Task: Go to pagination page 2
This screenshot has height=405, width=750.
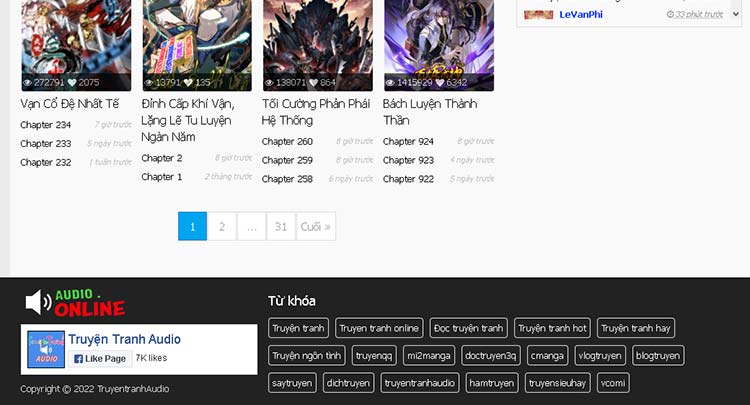Action: [222, 227]
